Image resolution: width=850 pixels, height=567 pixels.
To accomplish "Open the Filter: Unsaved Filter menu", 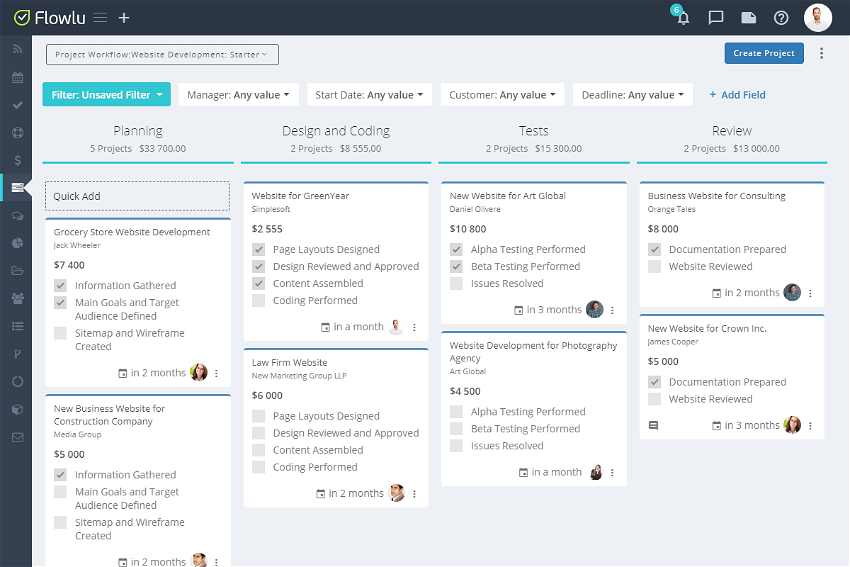I will click(x=107, y=95).
